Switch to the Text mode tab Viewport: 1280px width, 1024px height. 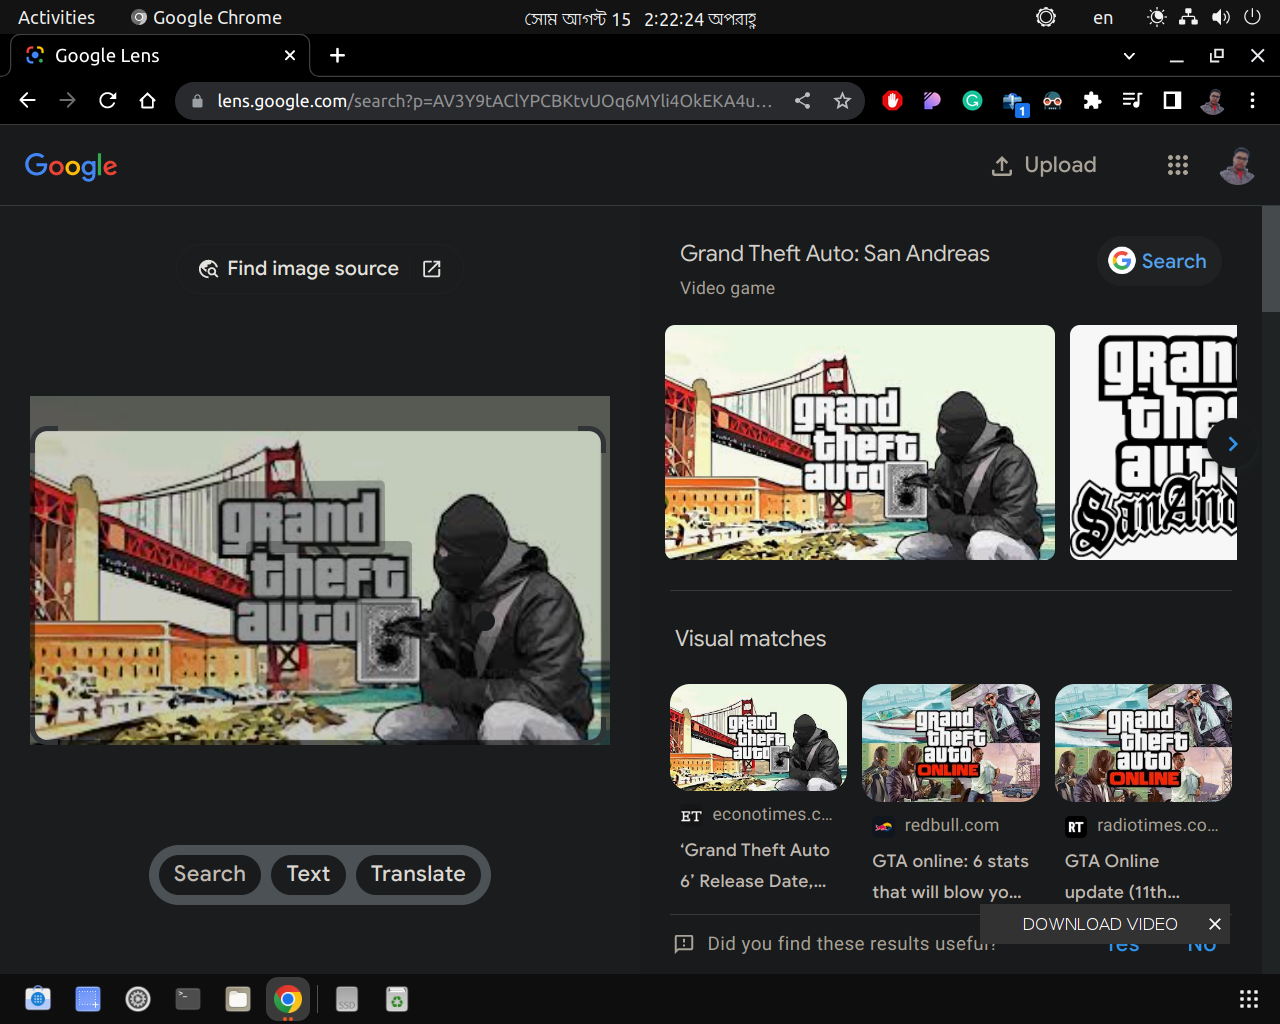[x=308, y=874]
